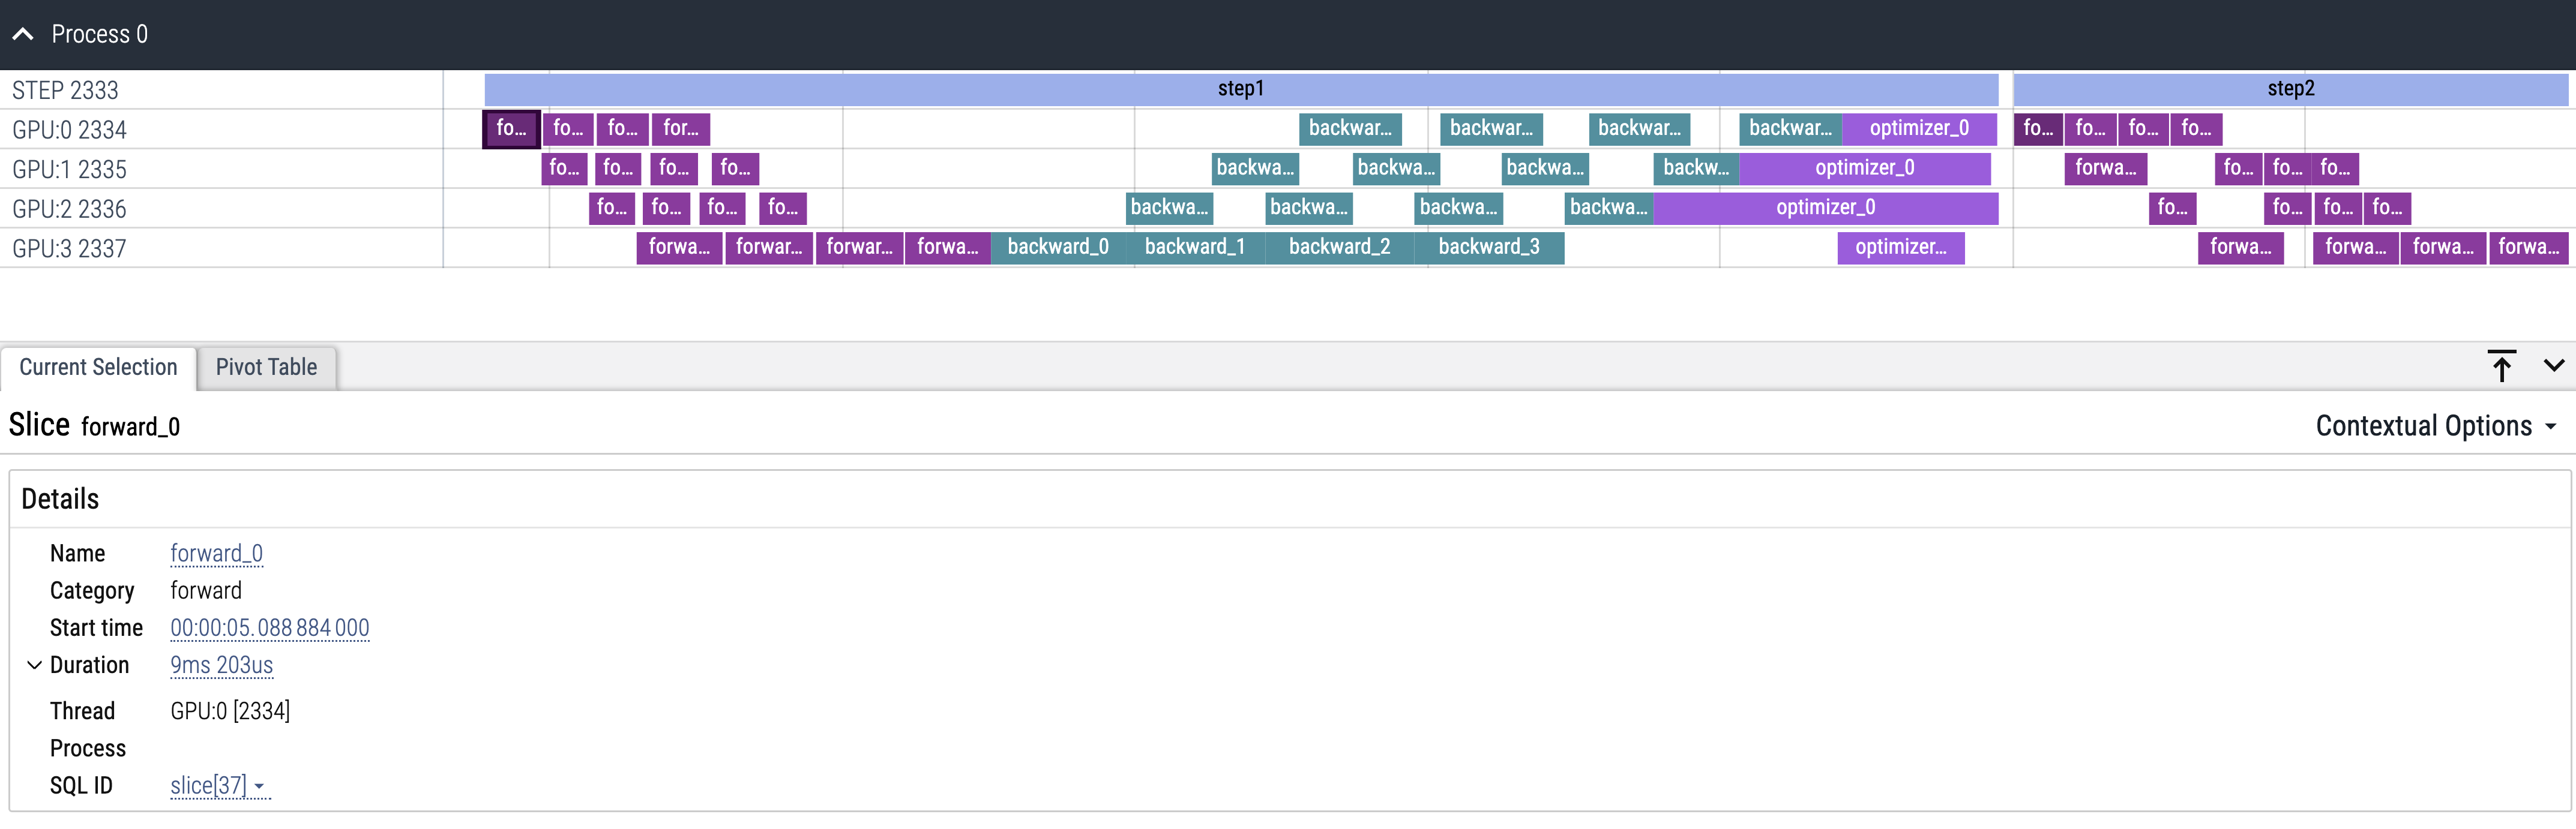Screen dimensions: 2576x829
Task: Click the start time timestamp link
Action: (x=269, y=628)
